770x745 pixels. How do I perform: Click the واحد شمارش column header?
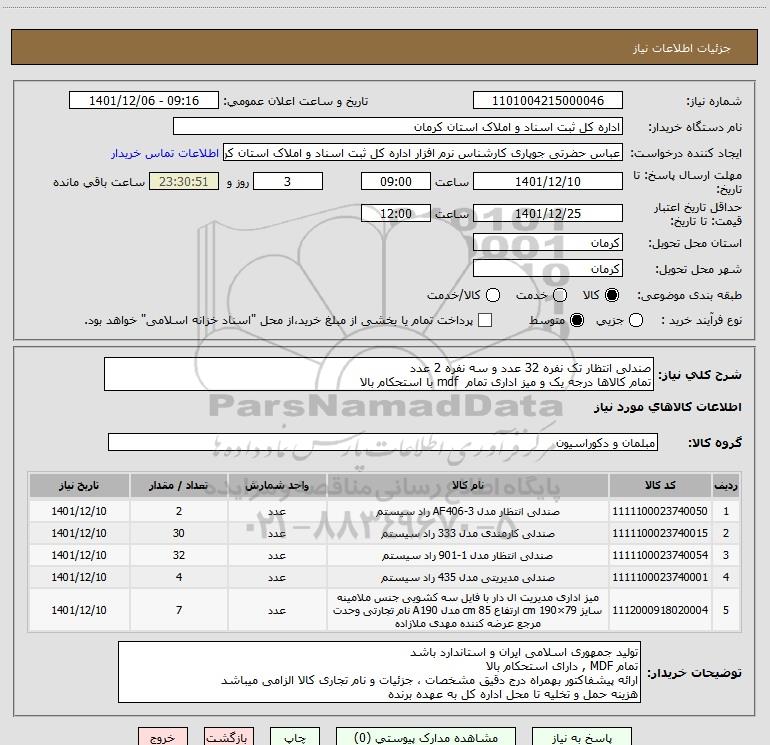pos(277,485)
